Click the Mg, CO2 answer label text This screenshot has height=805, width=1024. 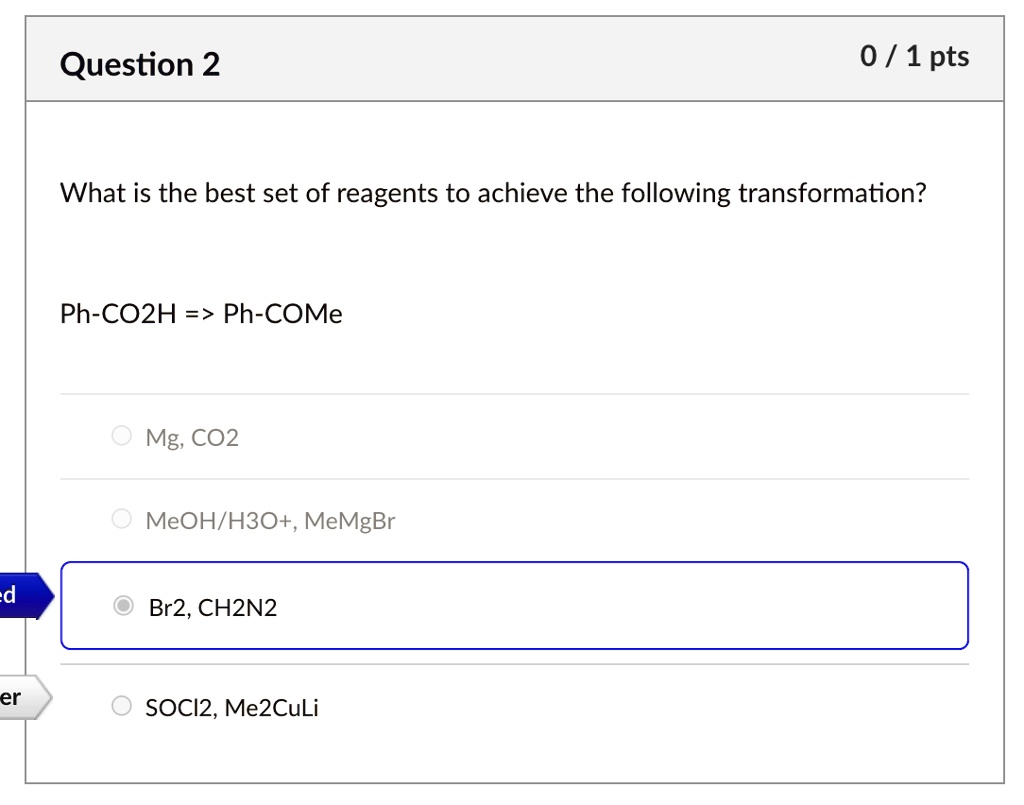[x=192, y=437]
